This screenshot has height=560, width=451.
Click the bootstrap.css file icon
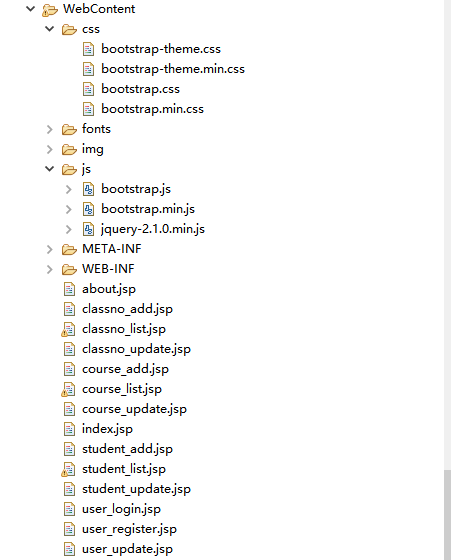(x=88, y=89)
